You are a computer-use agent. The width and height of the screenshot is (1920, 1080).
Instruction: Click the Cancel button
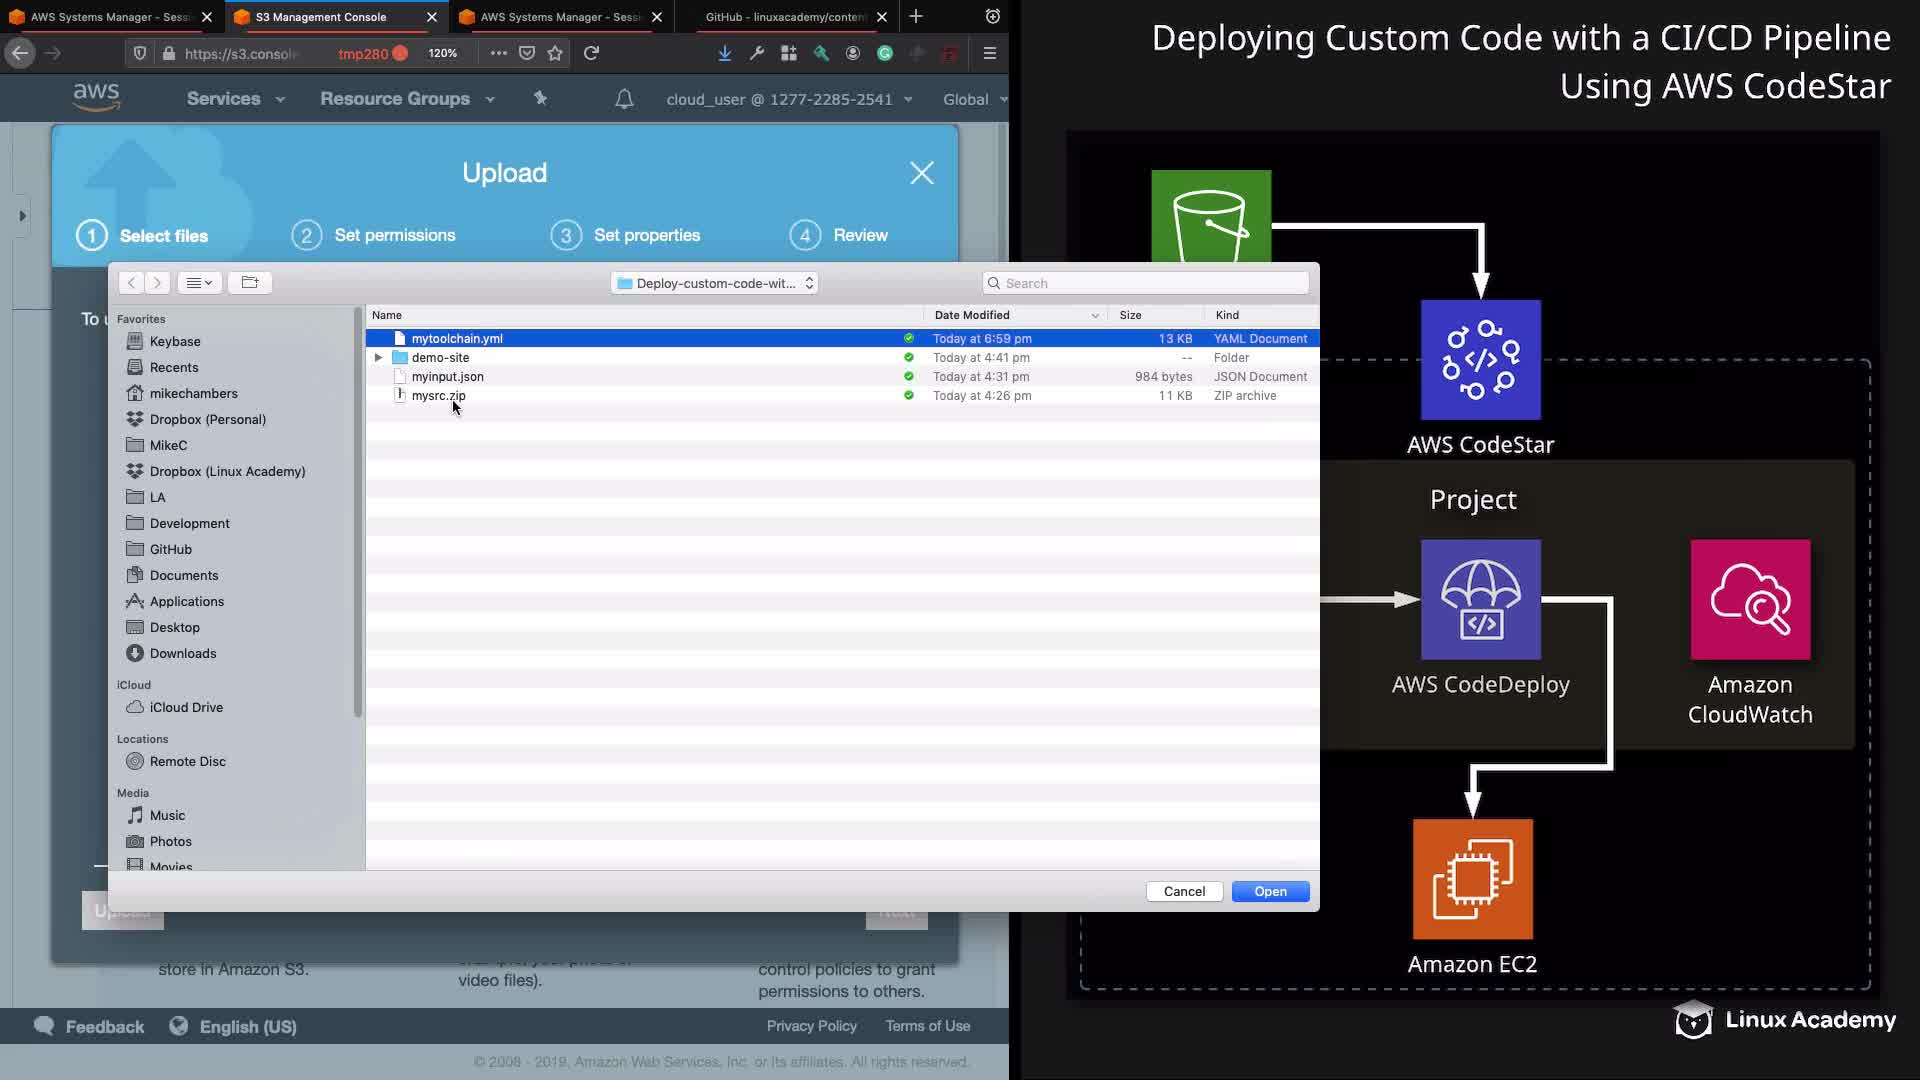pos(1184,891)
